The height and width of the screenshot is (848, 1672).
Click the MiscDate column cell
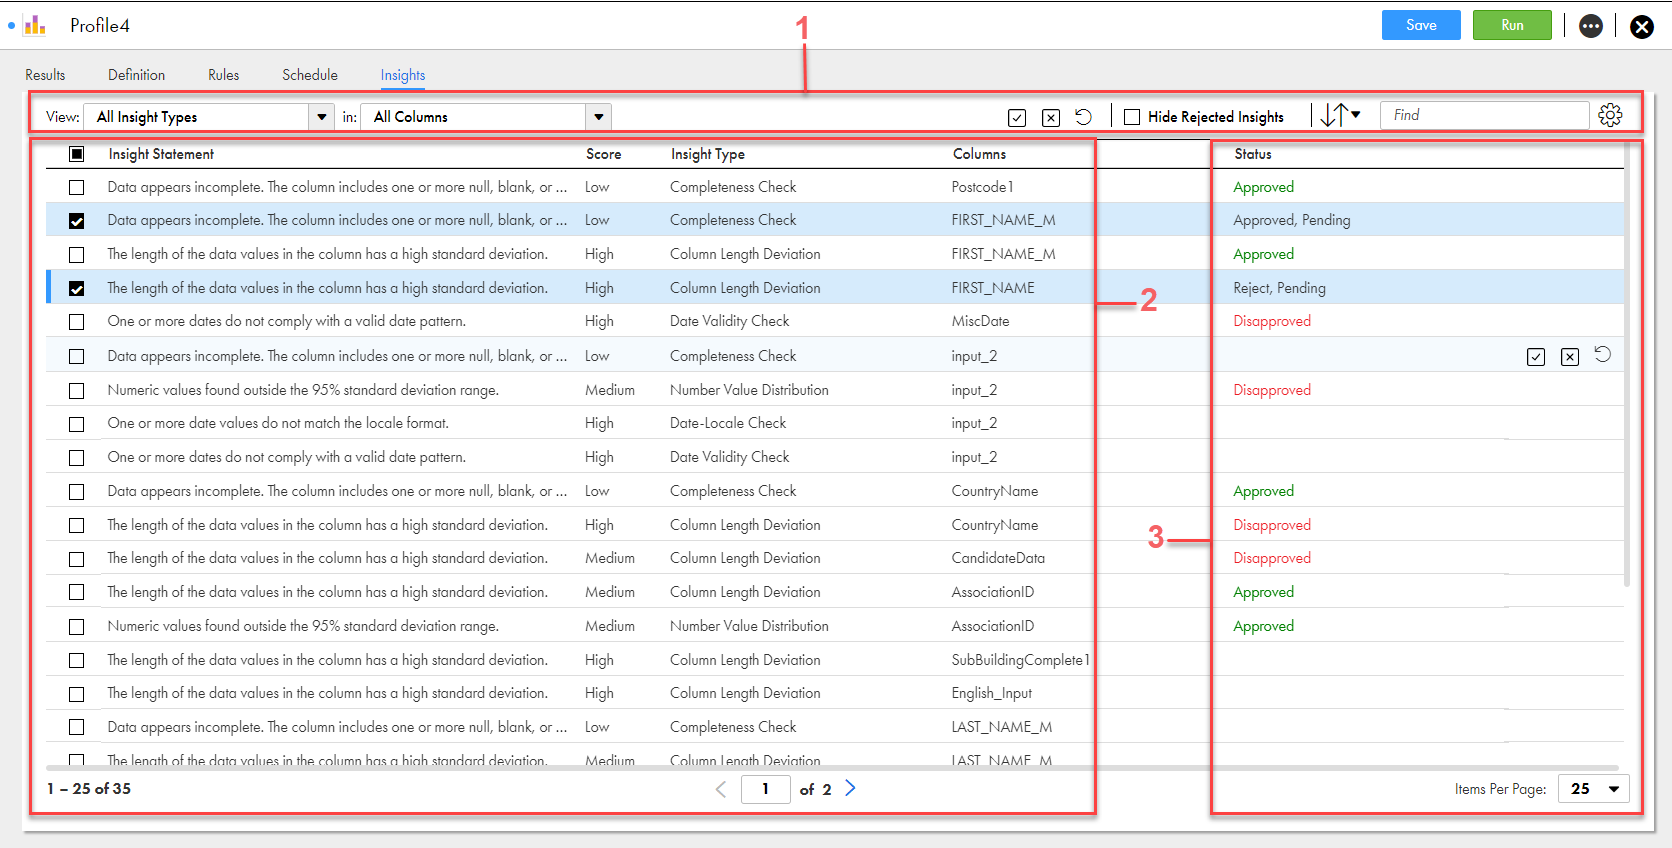point(980,321)
